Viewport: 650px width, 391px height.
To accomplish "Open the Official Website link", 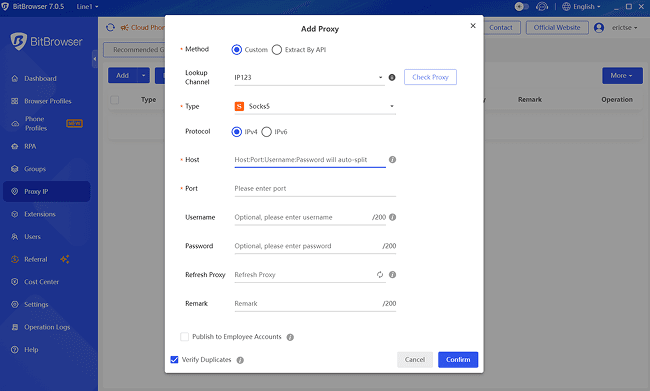I will coord(557,28).
